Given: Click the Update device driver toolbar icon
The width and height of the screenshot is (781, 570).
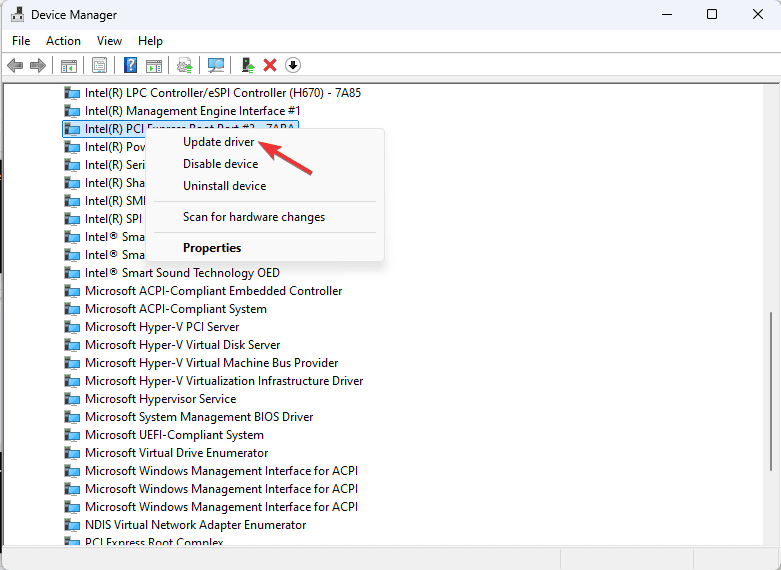Looking at the screenshot, I should pyautogui.click(x=185, y=65).
